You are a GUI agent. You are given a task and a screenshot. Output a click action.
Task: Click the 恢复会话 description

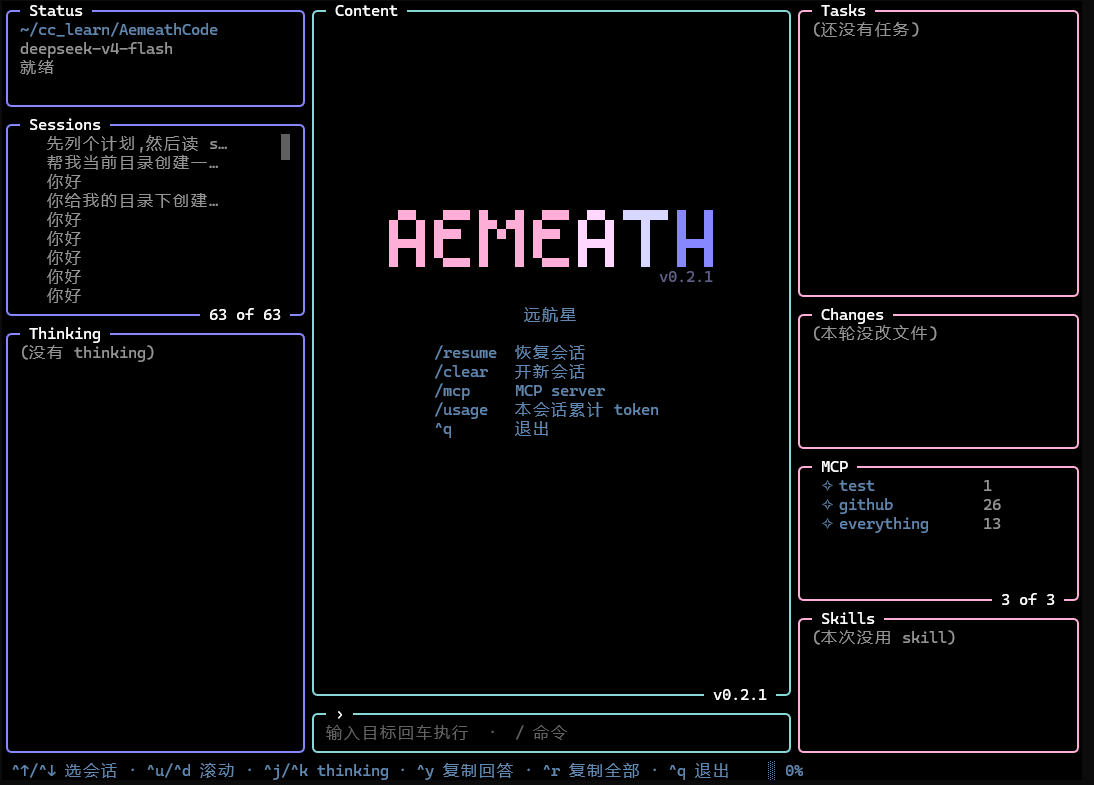tap(550, 353)
